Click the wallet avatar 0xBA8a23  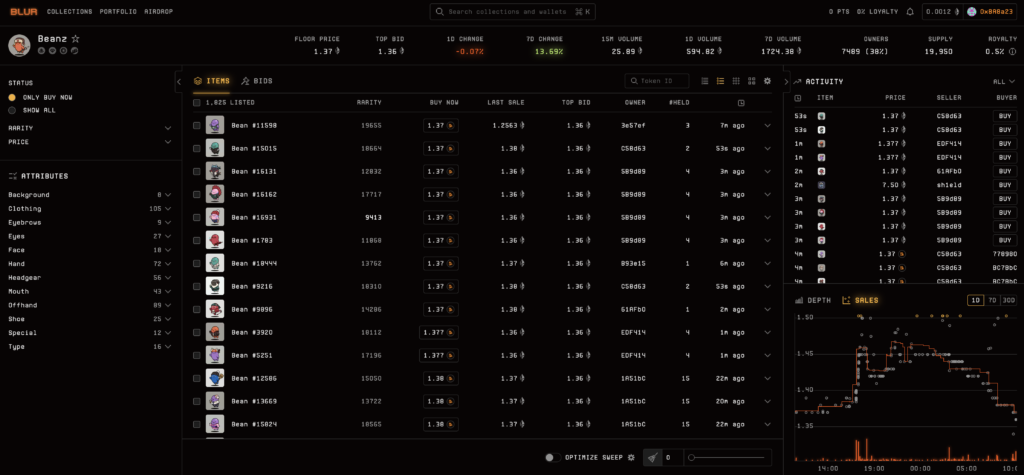coord(972,12)
